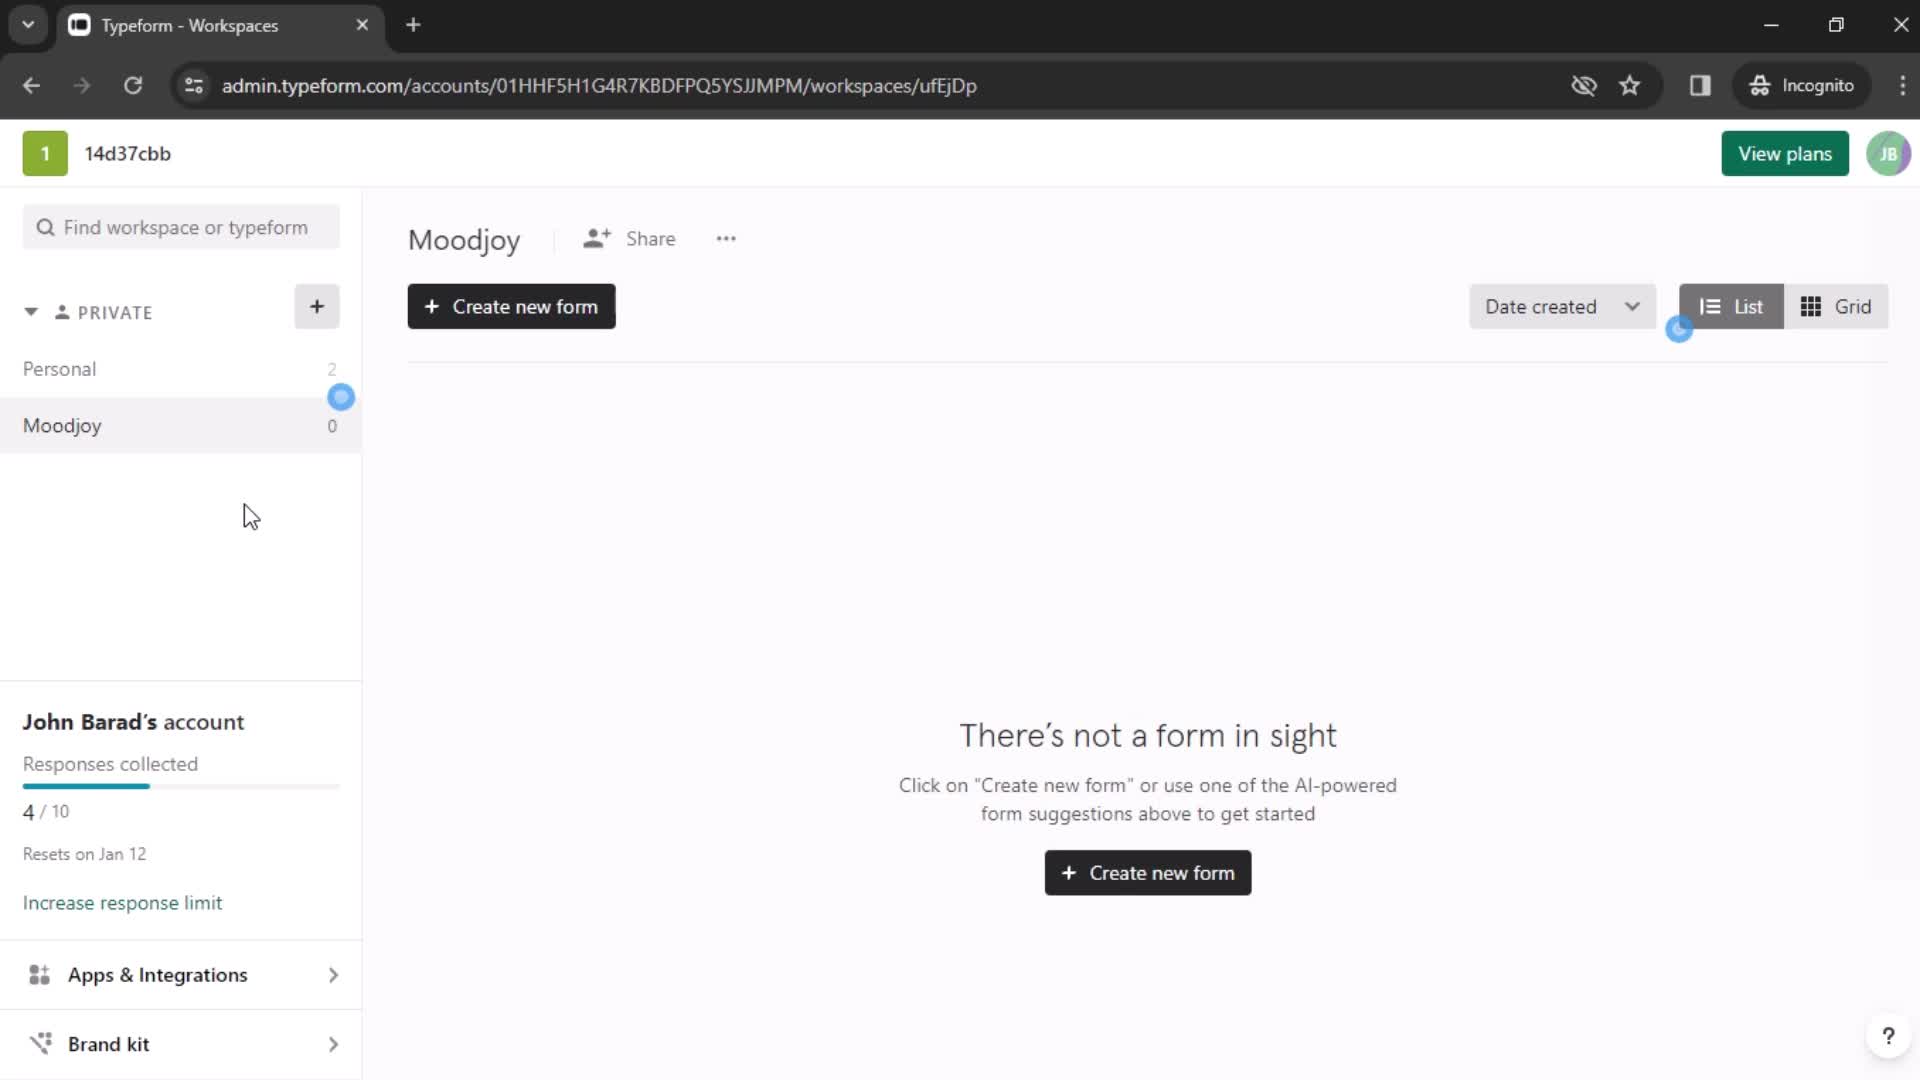Image resolution: width=1920 pixels, height=1080 pixels.
Task: Click the response limit progress bar
Action: pyautogui.click(x=179, y=787)
